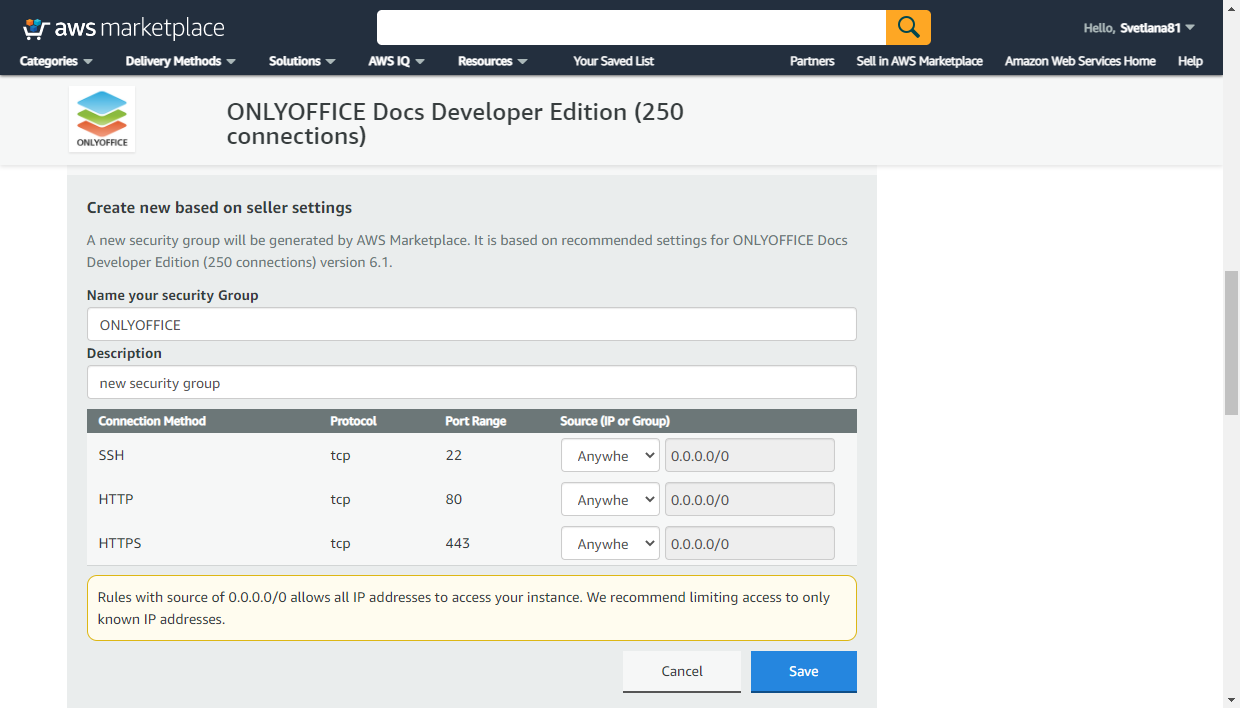Image resolution: width=1240 pixels, height=708 pixels.
Task: Open the HTTP source dropdown
Action: coord(610,499)
